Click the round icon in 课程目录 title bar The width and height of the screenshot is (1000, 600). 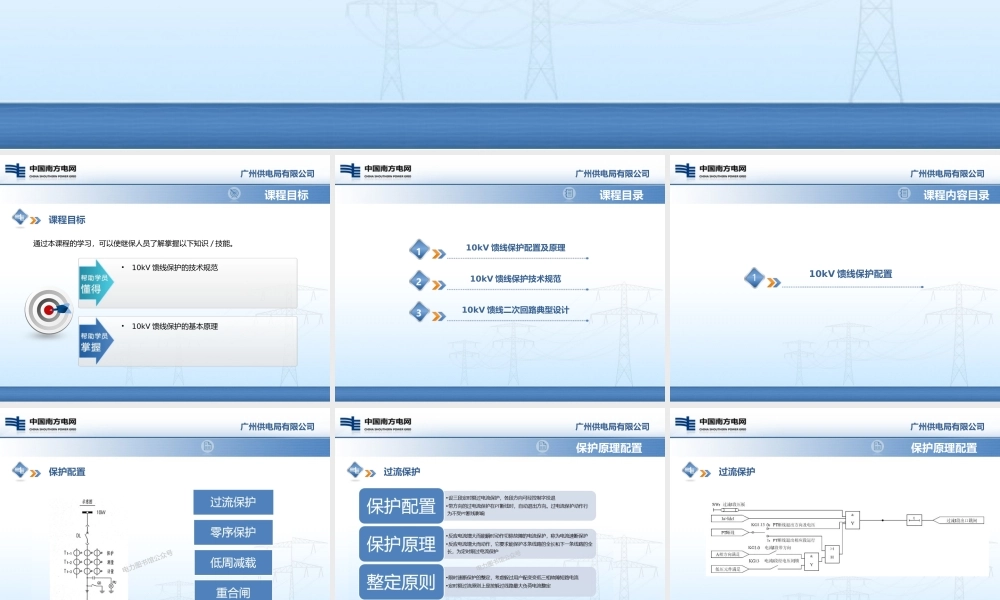coord(567,195)
